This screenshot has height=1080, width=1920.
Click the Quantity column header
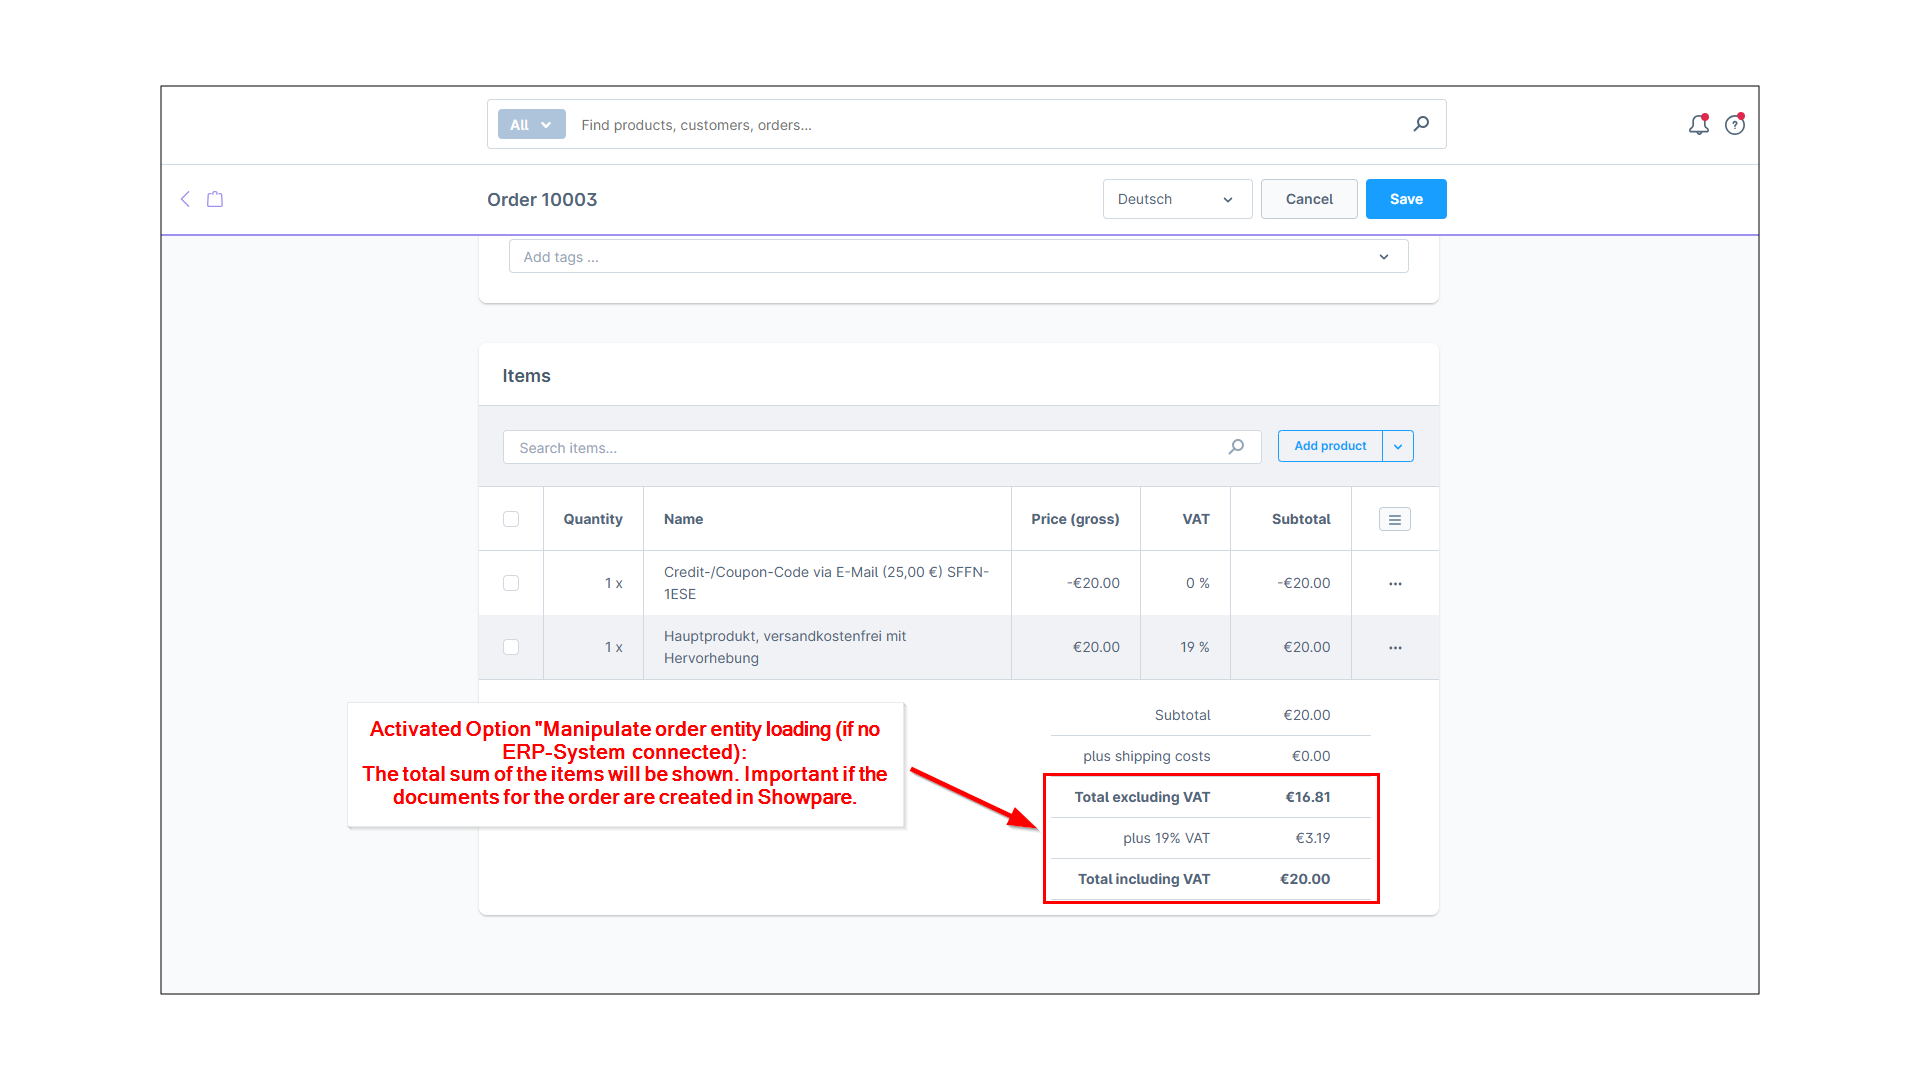tap(593, 519)
